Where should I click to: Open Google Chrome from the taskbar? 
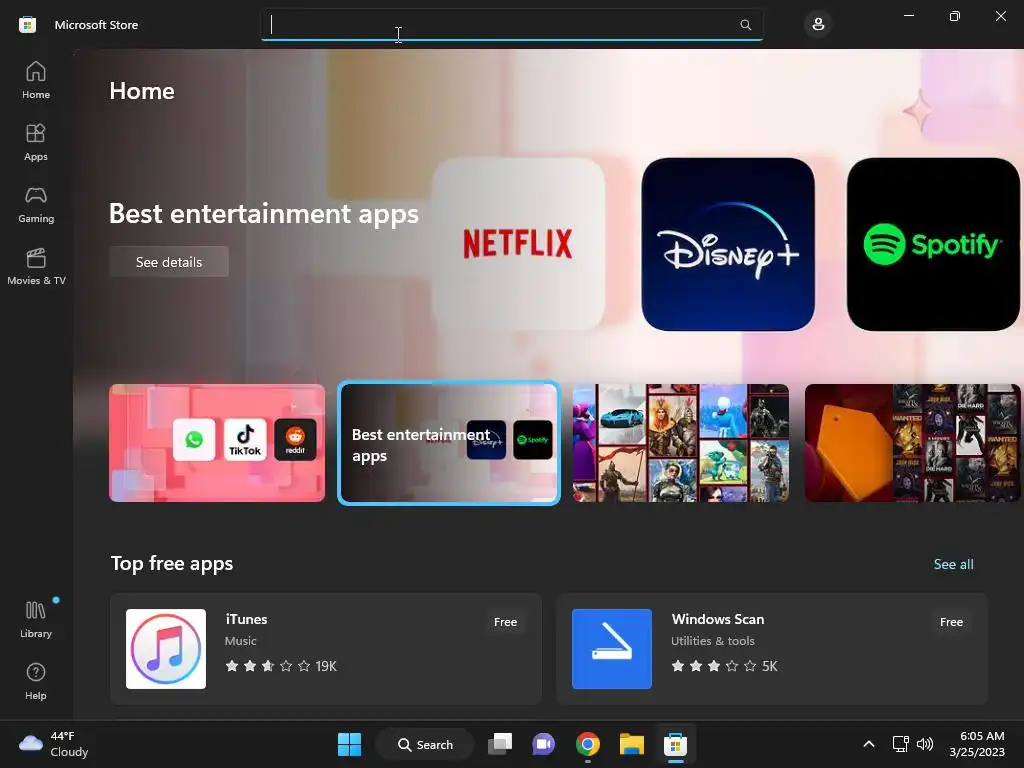pos(588,744)
